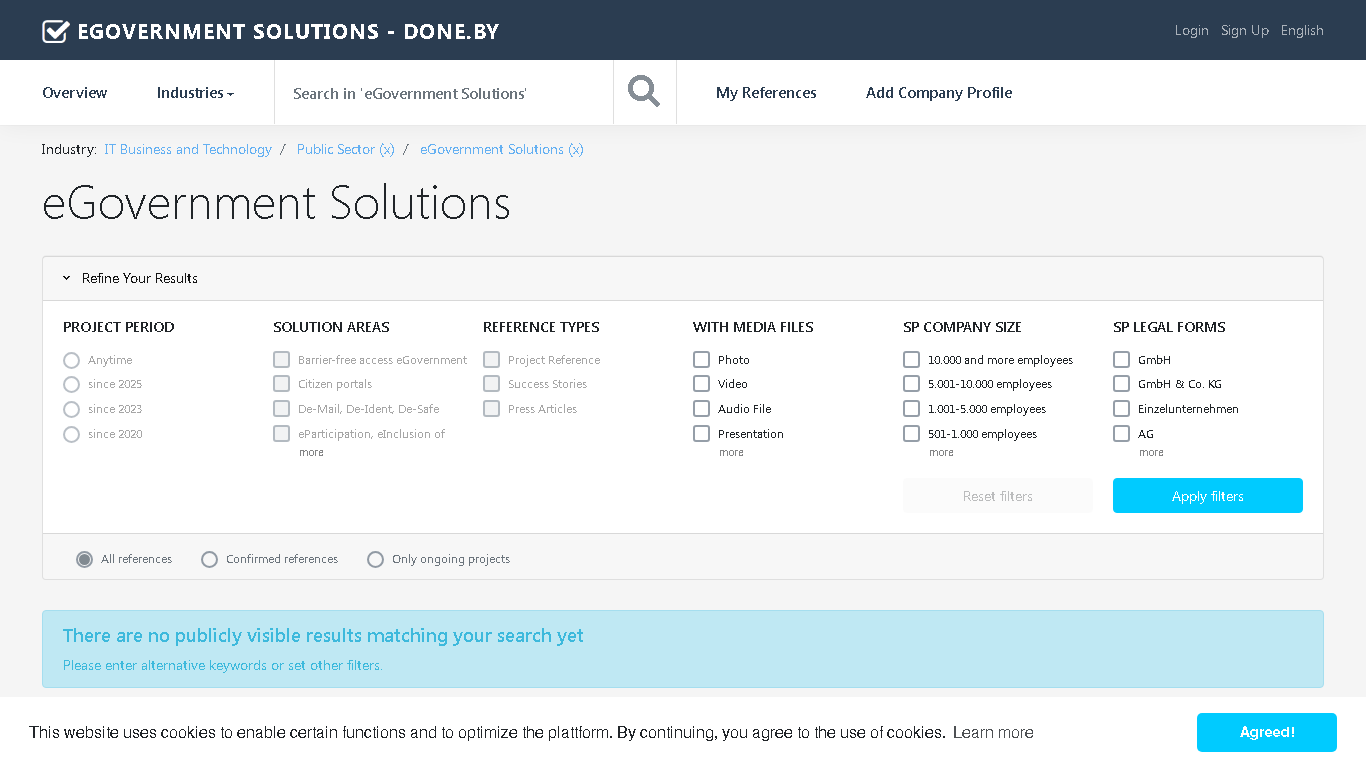Open Add Company Profile page
The image size is (1366, 768).
coord(939,93)
